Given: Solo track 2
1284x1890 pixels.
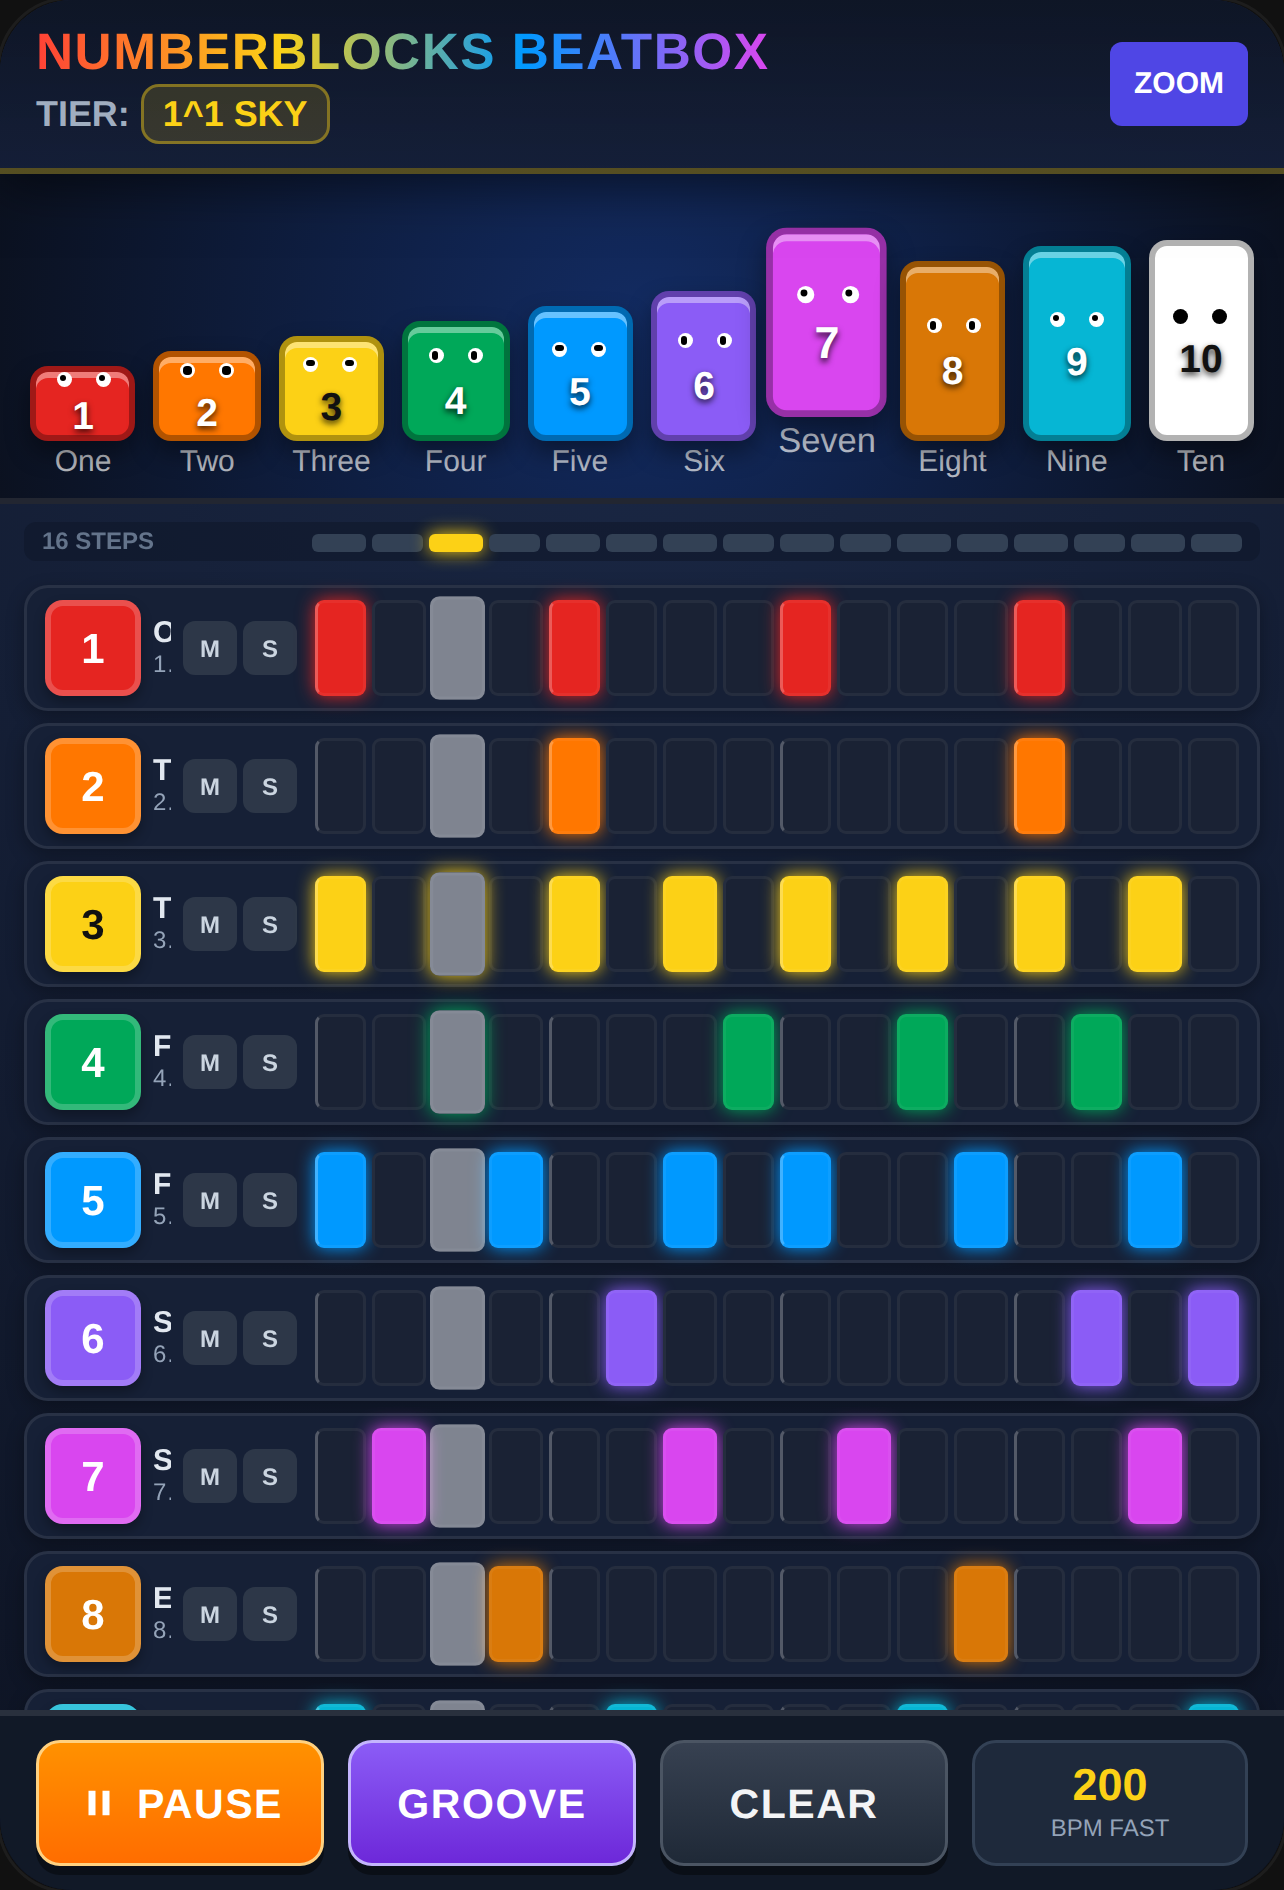Looking at the screenshot, I should [x=270, y=786].
